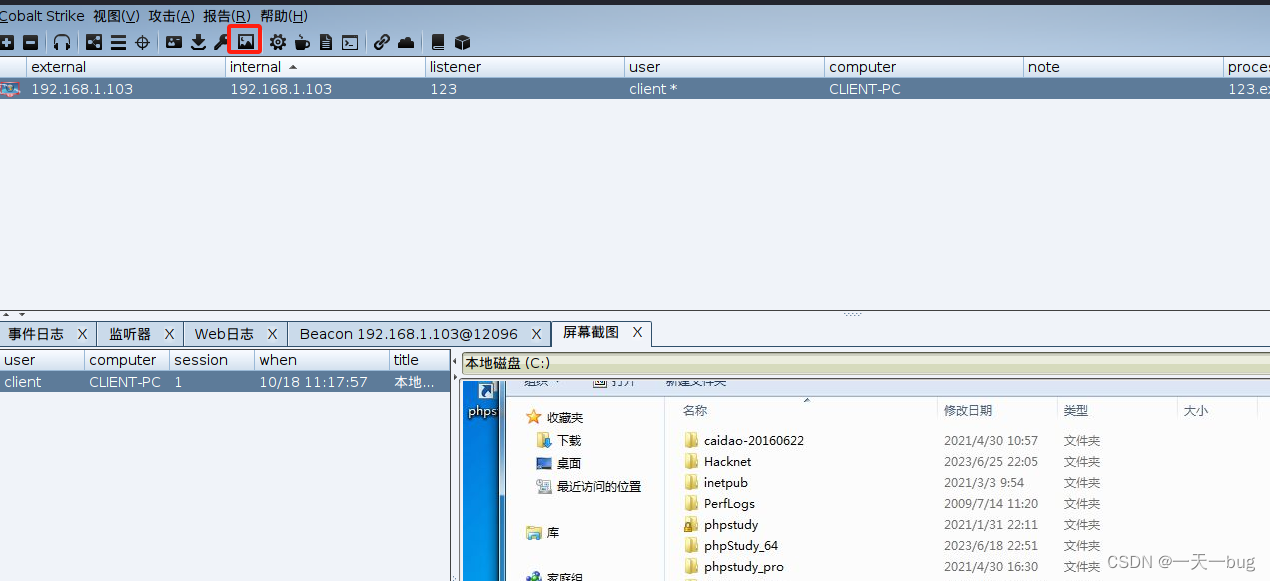Switch to the 事件日志 tab

click(x=36, y=334)
